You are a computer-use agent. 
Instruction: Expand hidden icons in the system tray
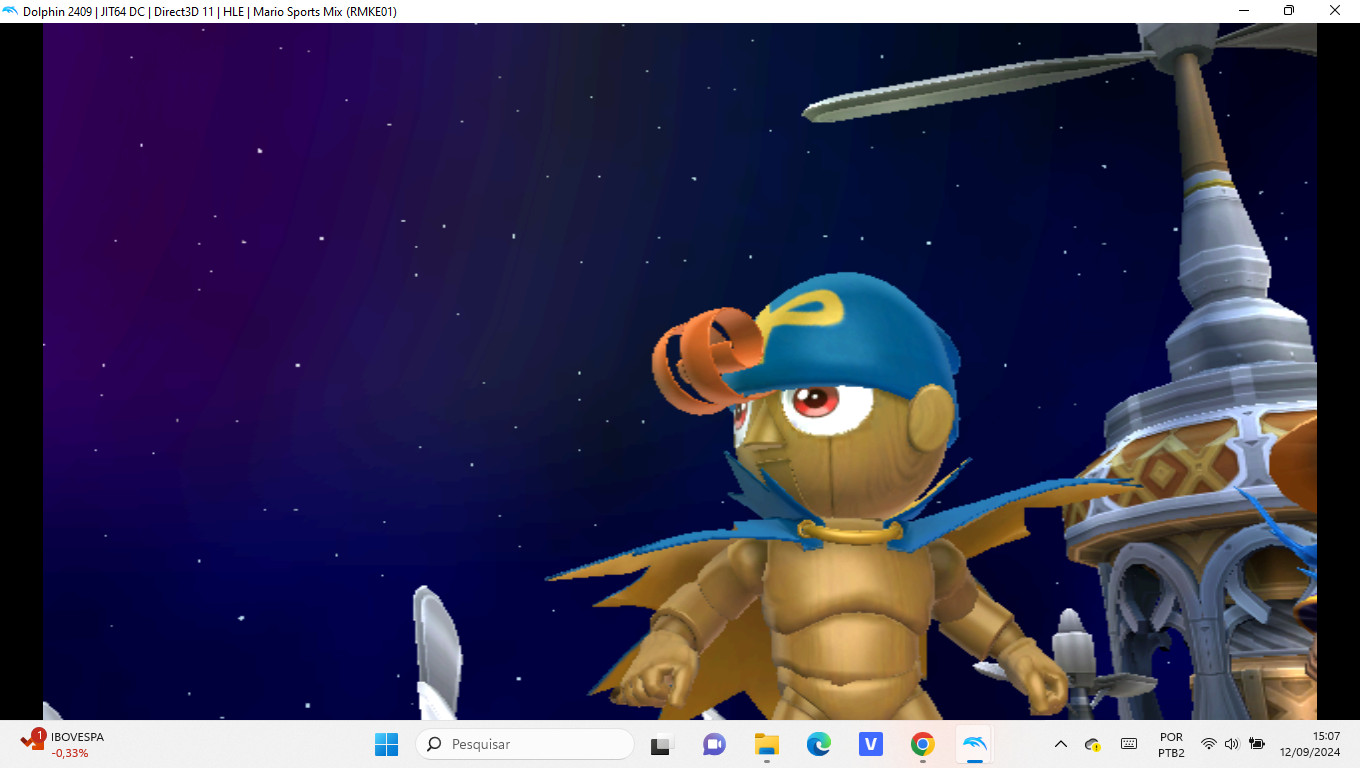(1059, 743)
